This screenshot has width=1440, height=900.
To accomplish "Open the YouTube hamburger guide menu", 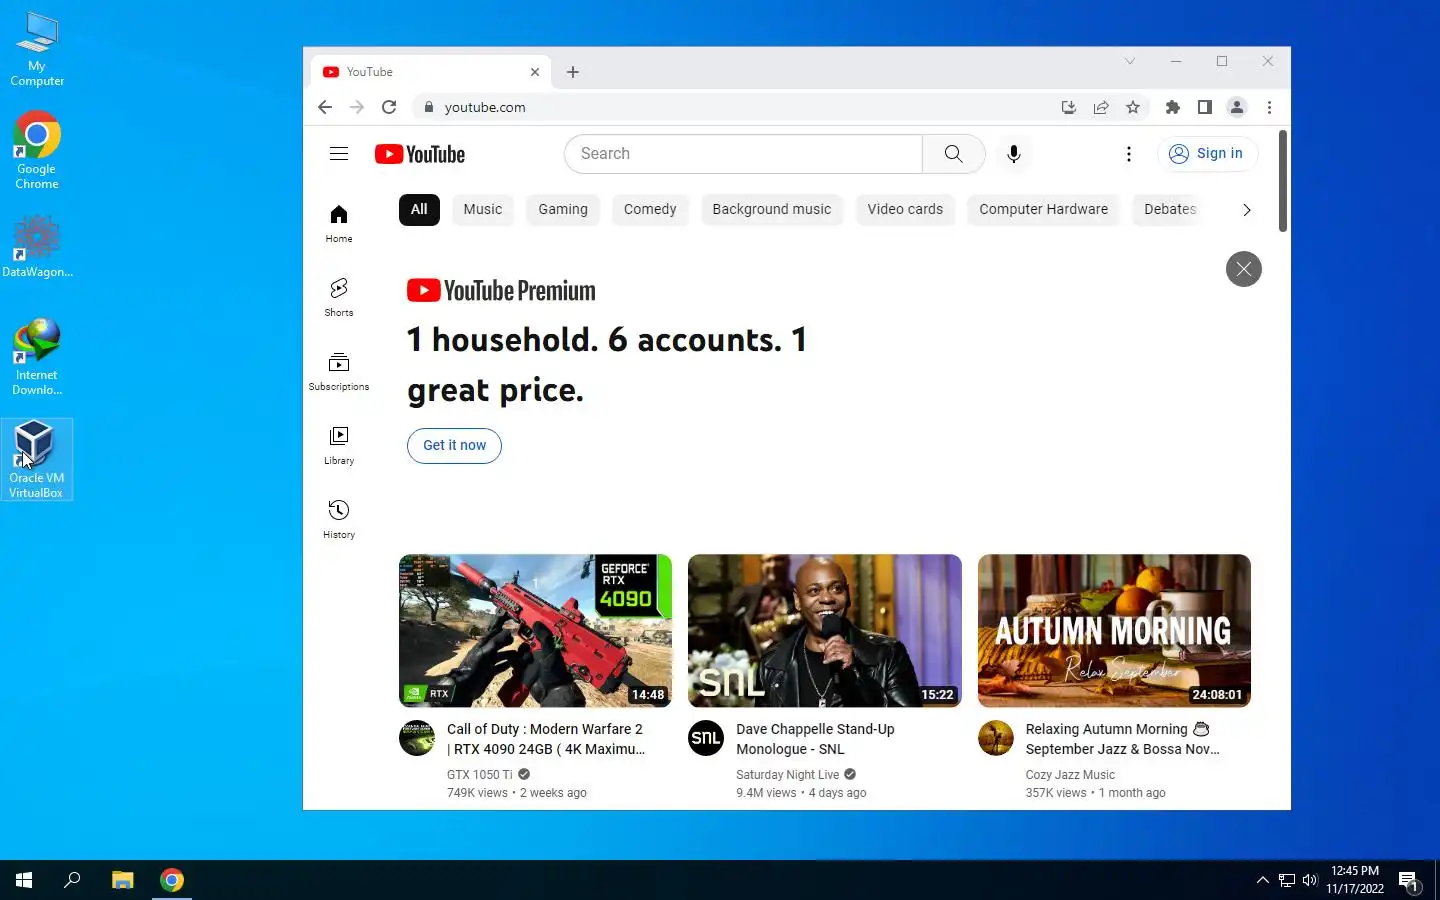I will [x=339, y=154].
